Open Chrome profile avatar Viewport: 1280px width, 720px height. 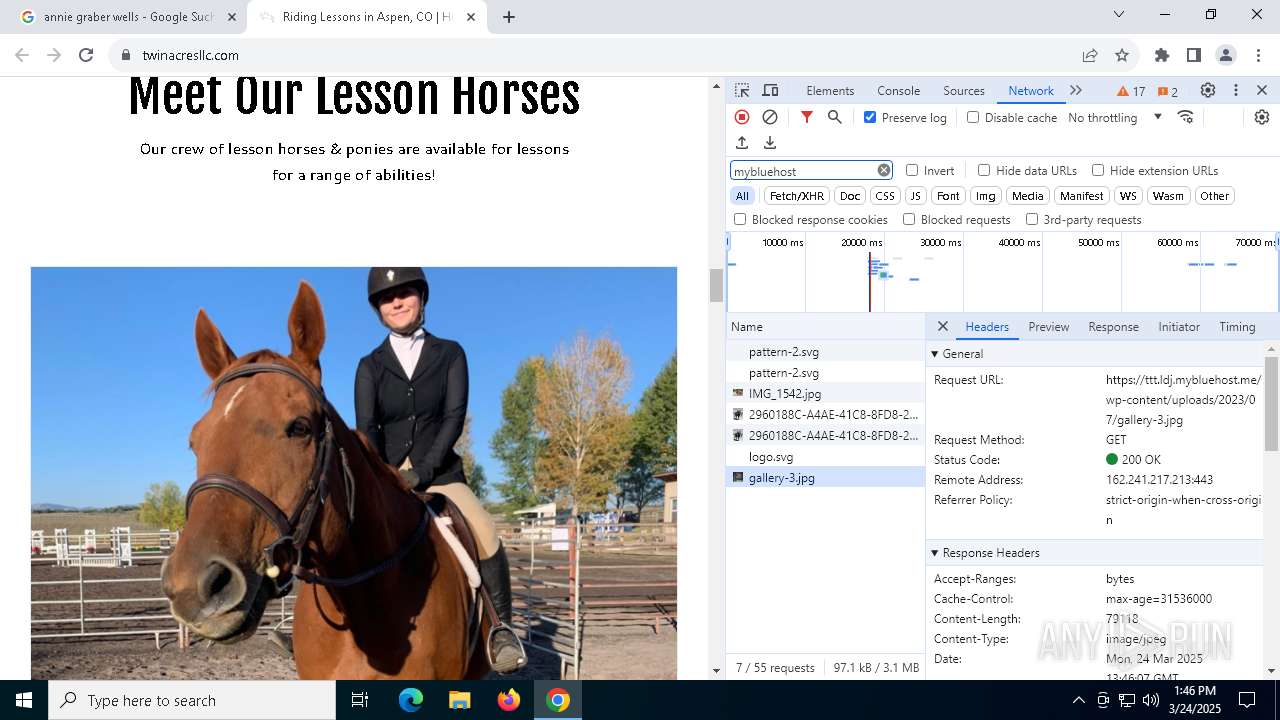coord(1226,55)
